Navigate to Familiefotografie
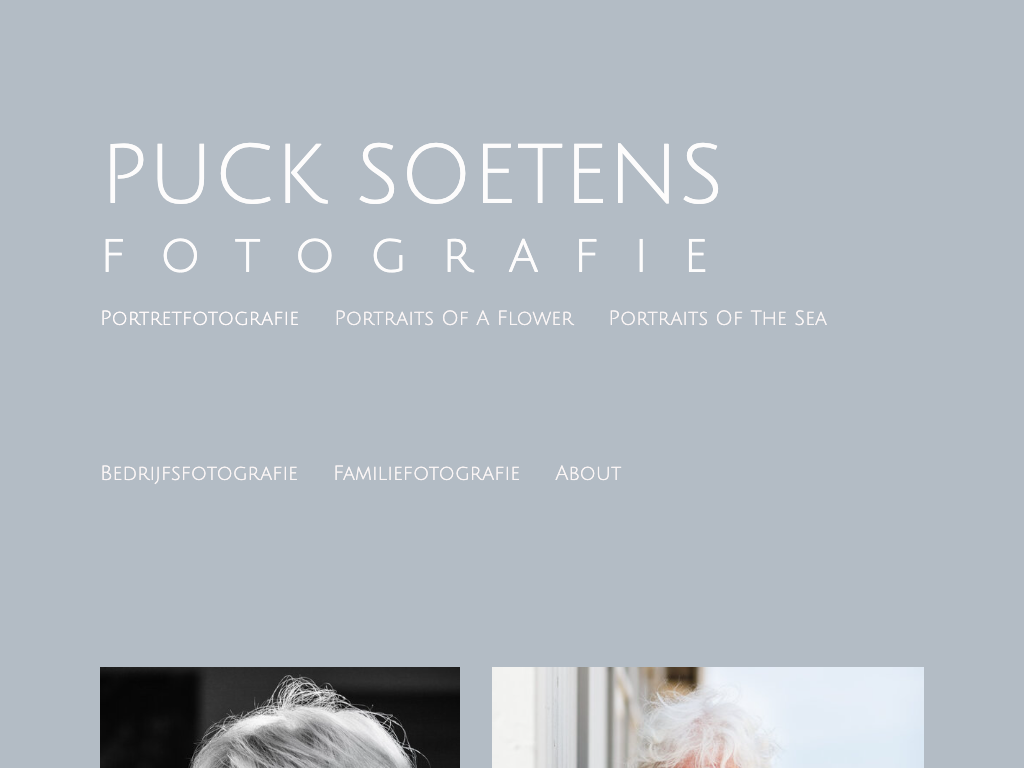Viewport: 1024px width, 768px height. (426, 473)
